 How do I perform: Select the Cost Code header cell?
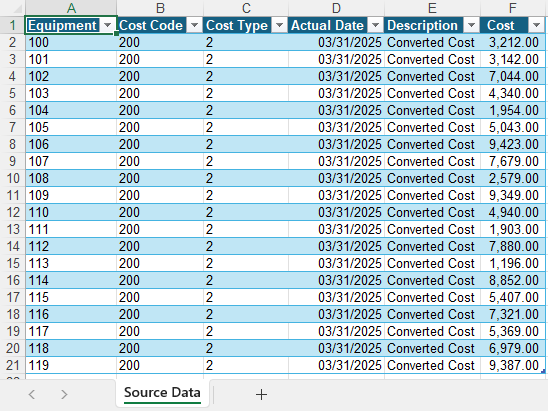[152, 25]
